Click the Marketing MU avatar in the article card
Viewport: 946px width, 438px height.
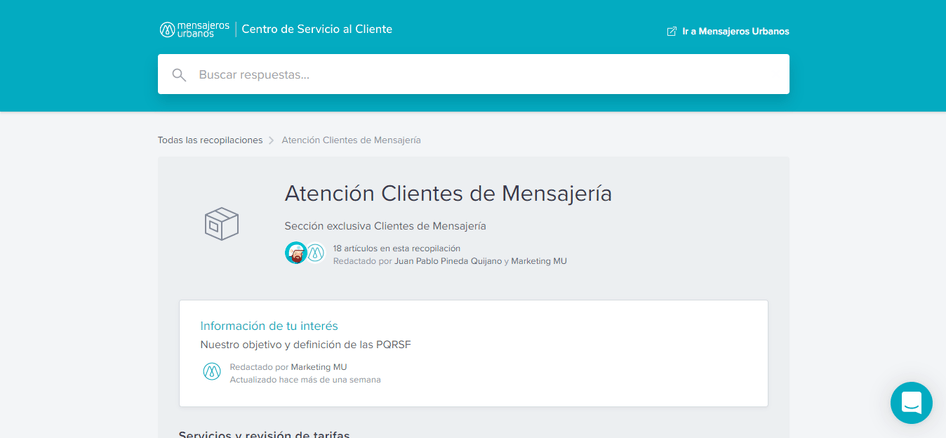pyautogui.click(x=212, y=372)
